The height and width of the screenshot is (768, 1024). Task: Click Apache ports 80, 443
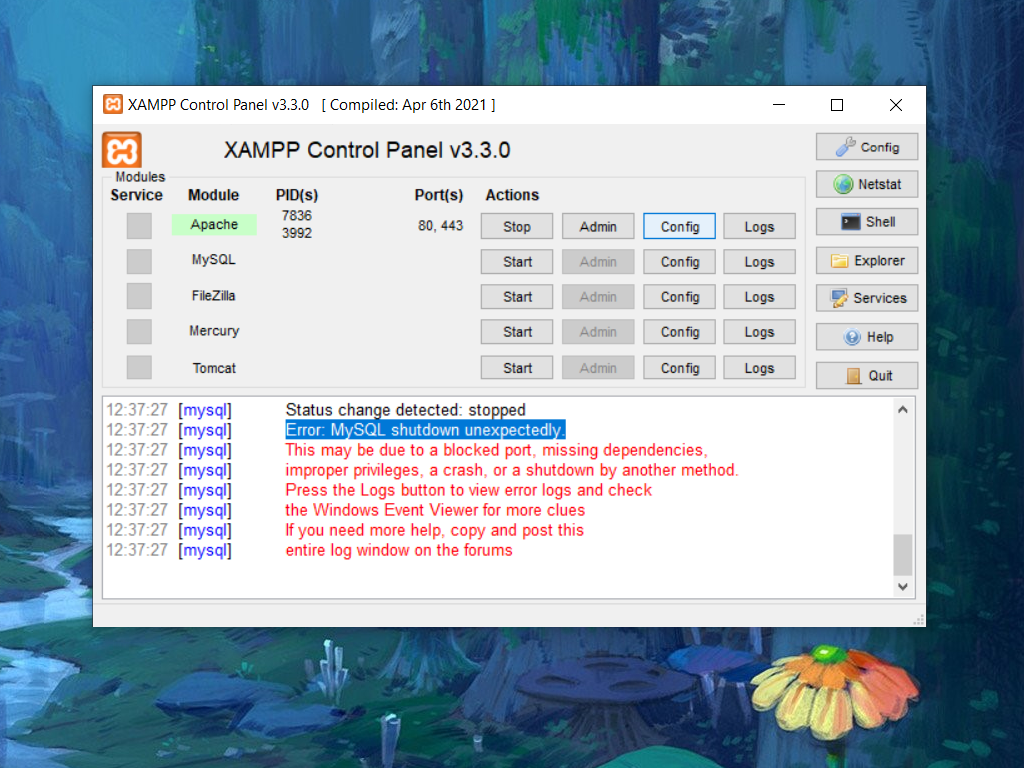click(x=441, y=225)
